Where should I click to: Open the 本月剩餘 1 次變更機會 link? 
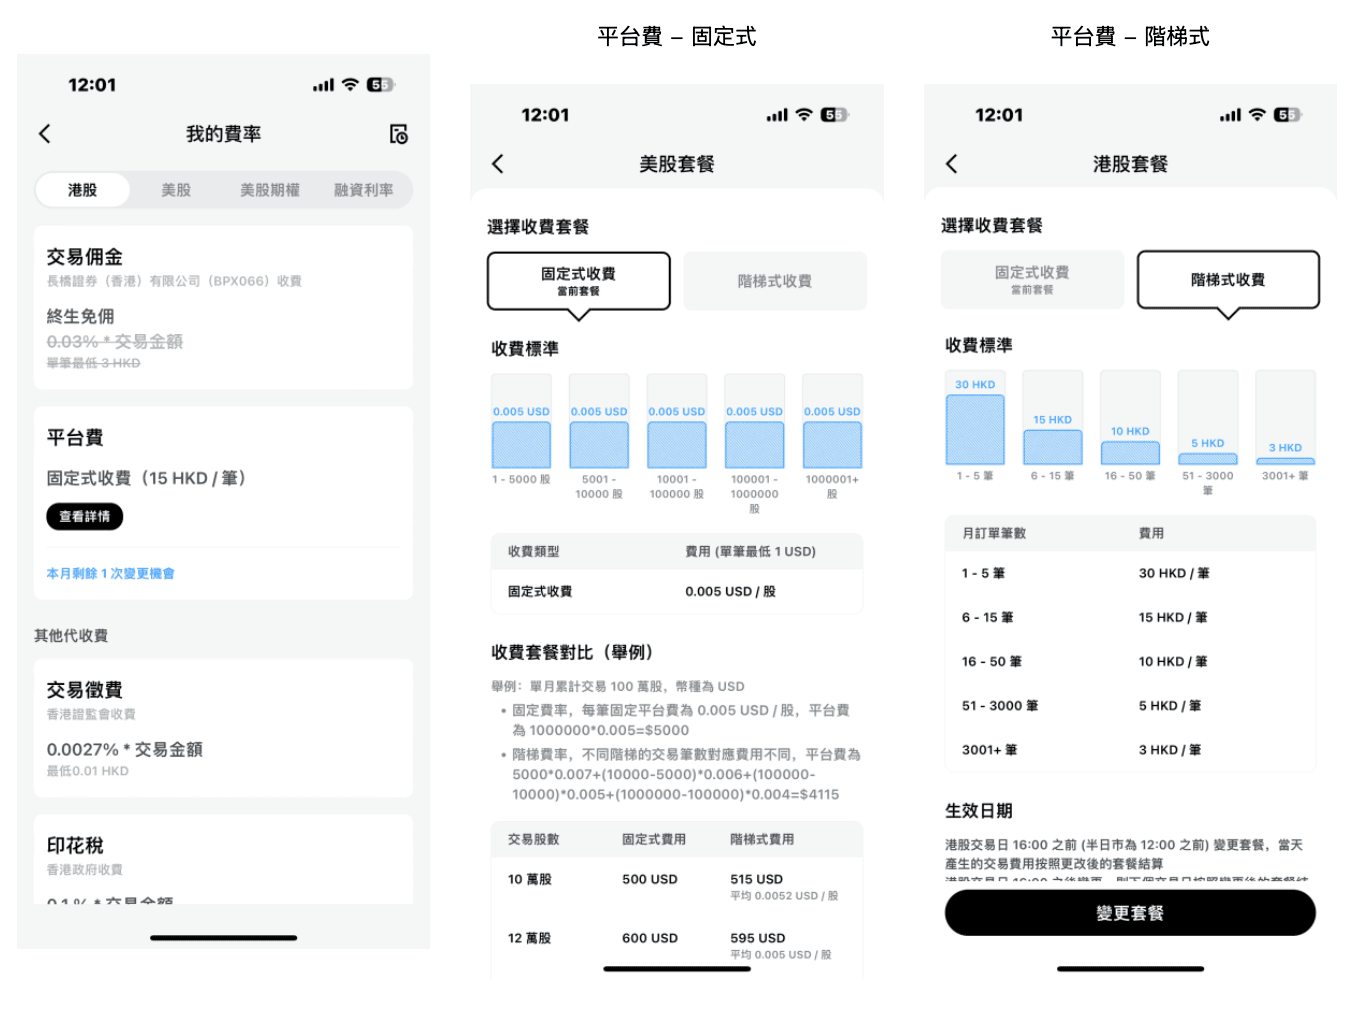pyautogui.click(x=110, y=573)
